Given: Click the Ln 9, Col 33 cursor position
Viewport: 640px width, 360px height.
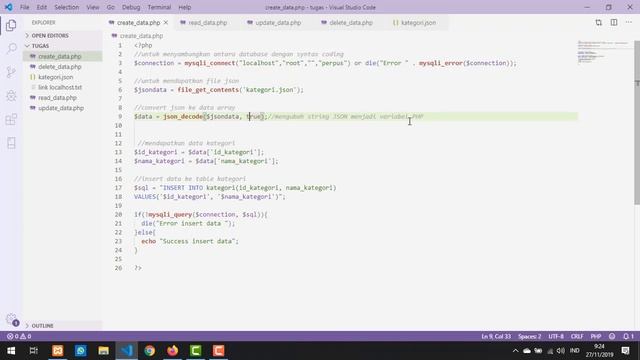Looking at the screenshot, I should (496, 336).
